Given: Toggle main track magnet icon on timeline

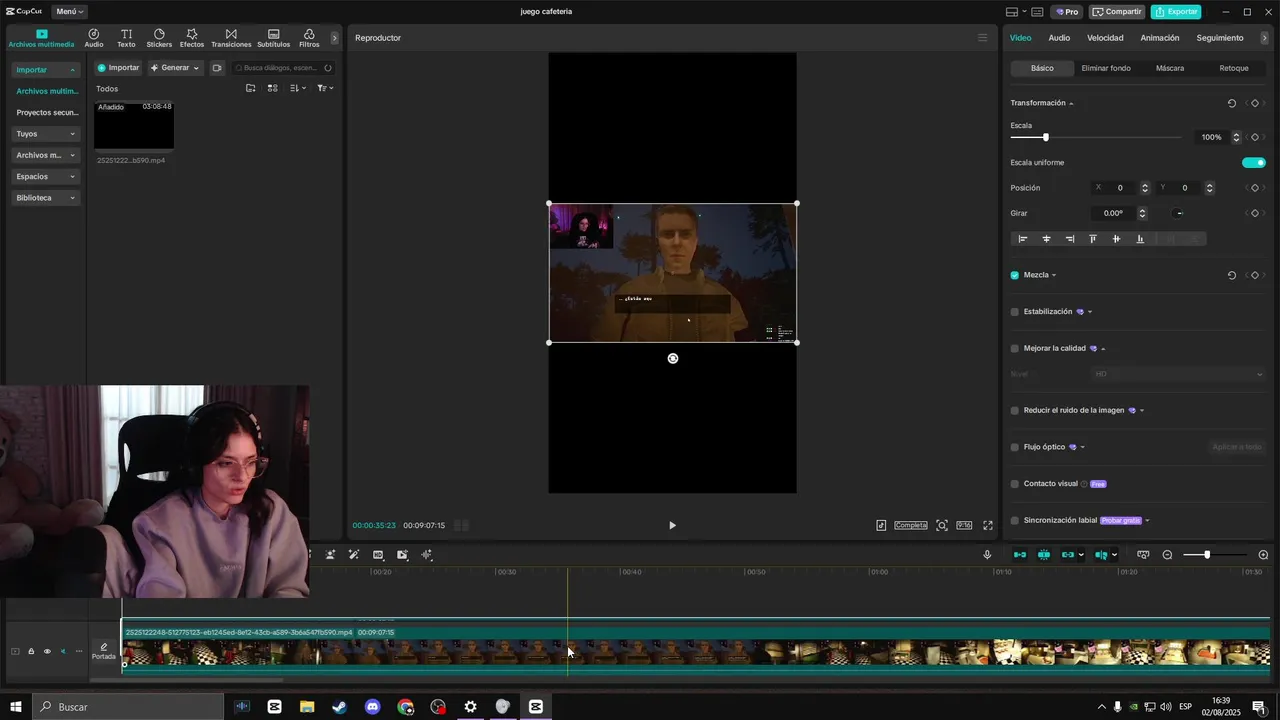Looking at the screenshot, I should [1020, 555].
